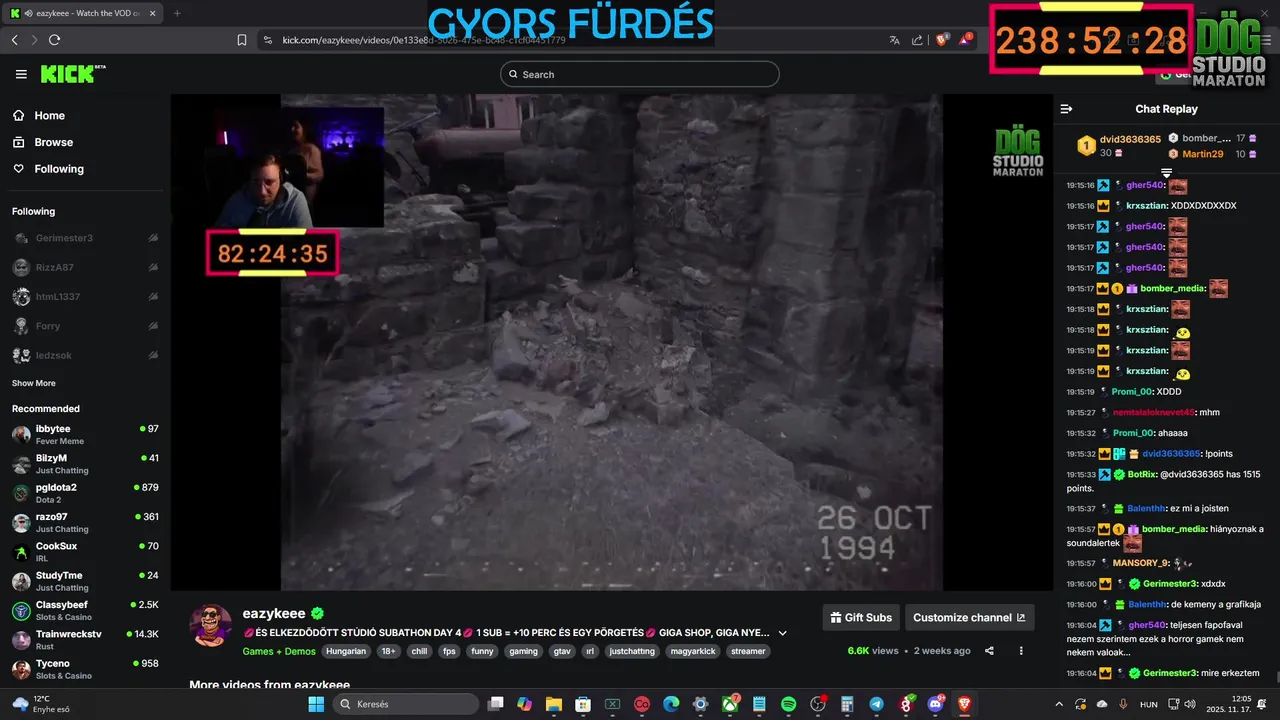
Task: Go back in the browser
Action: tap(14, 40)
